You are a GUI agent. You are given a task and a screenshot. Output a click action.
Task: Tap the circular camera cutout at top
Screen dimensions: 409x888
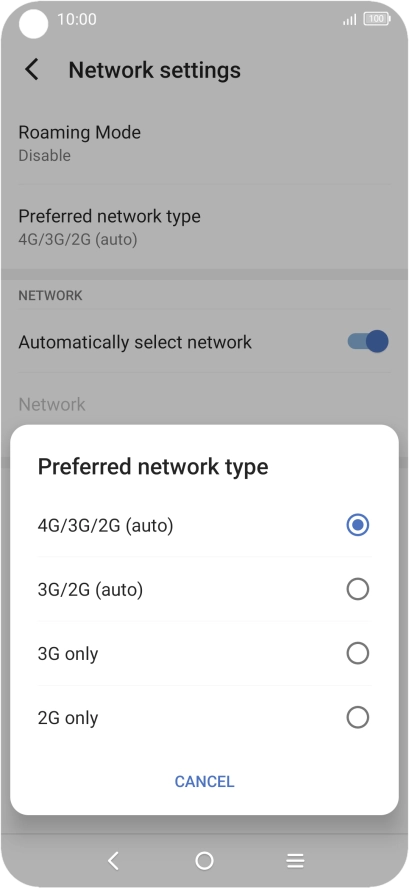point(33,24)
